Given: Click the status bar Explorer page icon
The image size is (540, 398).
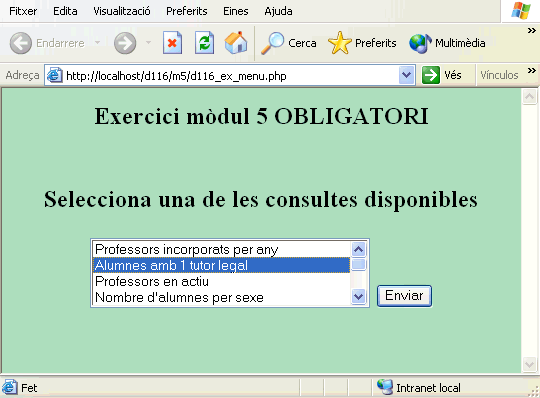Looking at the screenshot, I should point(10,387).
